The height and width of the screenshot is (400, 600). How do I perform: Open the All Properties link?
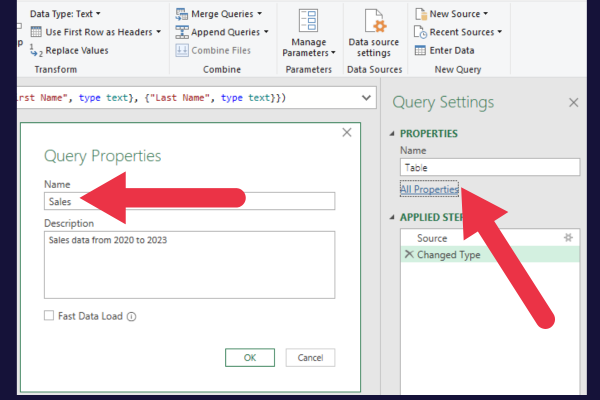click(429, 189)
